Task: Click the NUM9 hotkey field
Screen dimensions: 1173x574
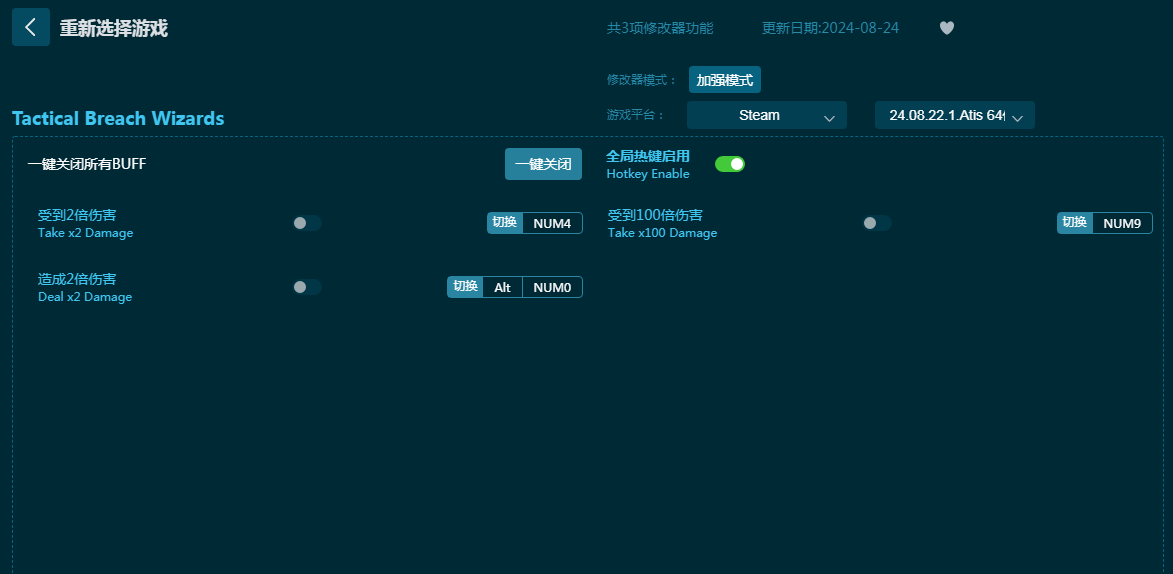Action: click(x=1122, y=223)
